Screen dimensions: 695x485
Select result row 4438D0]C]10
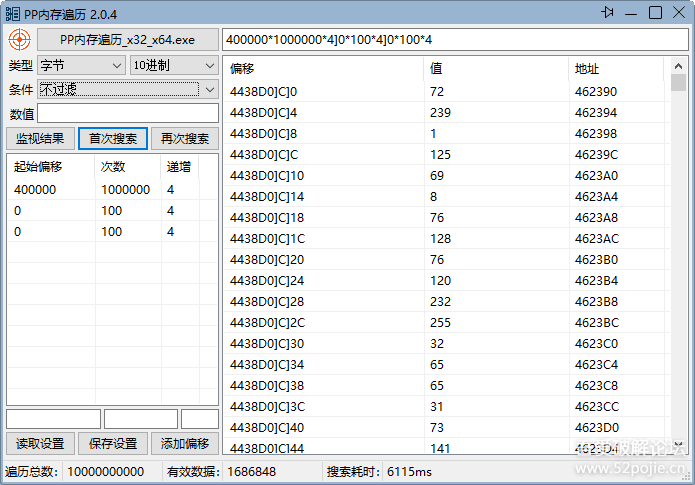tap(447, 176)
